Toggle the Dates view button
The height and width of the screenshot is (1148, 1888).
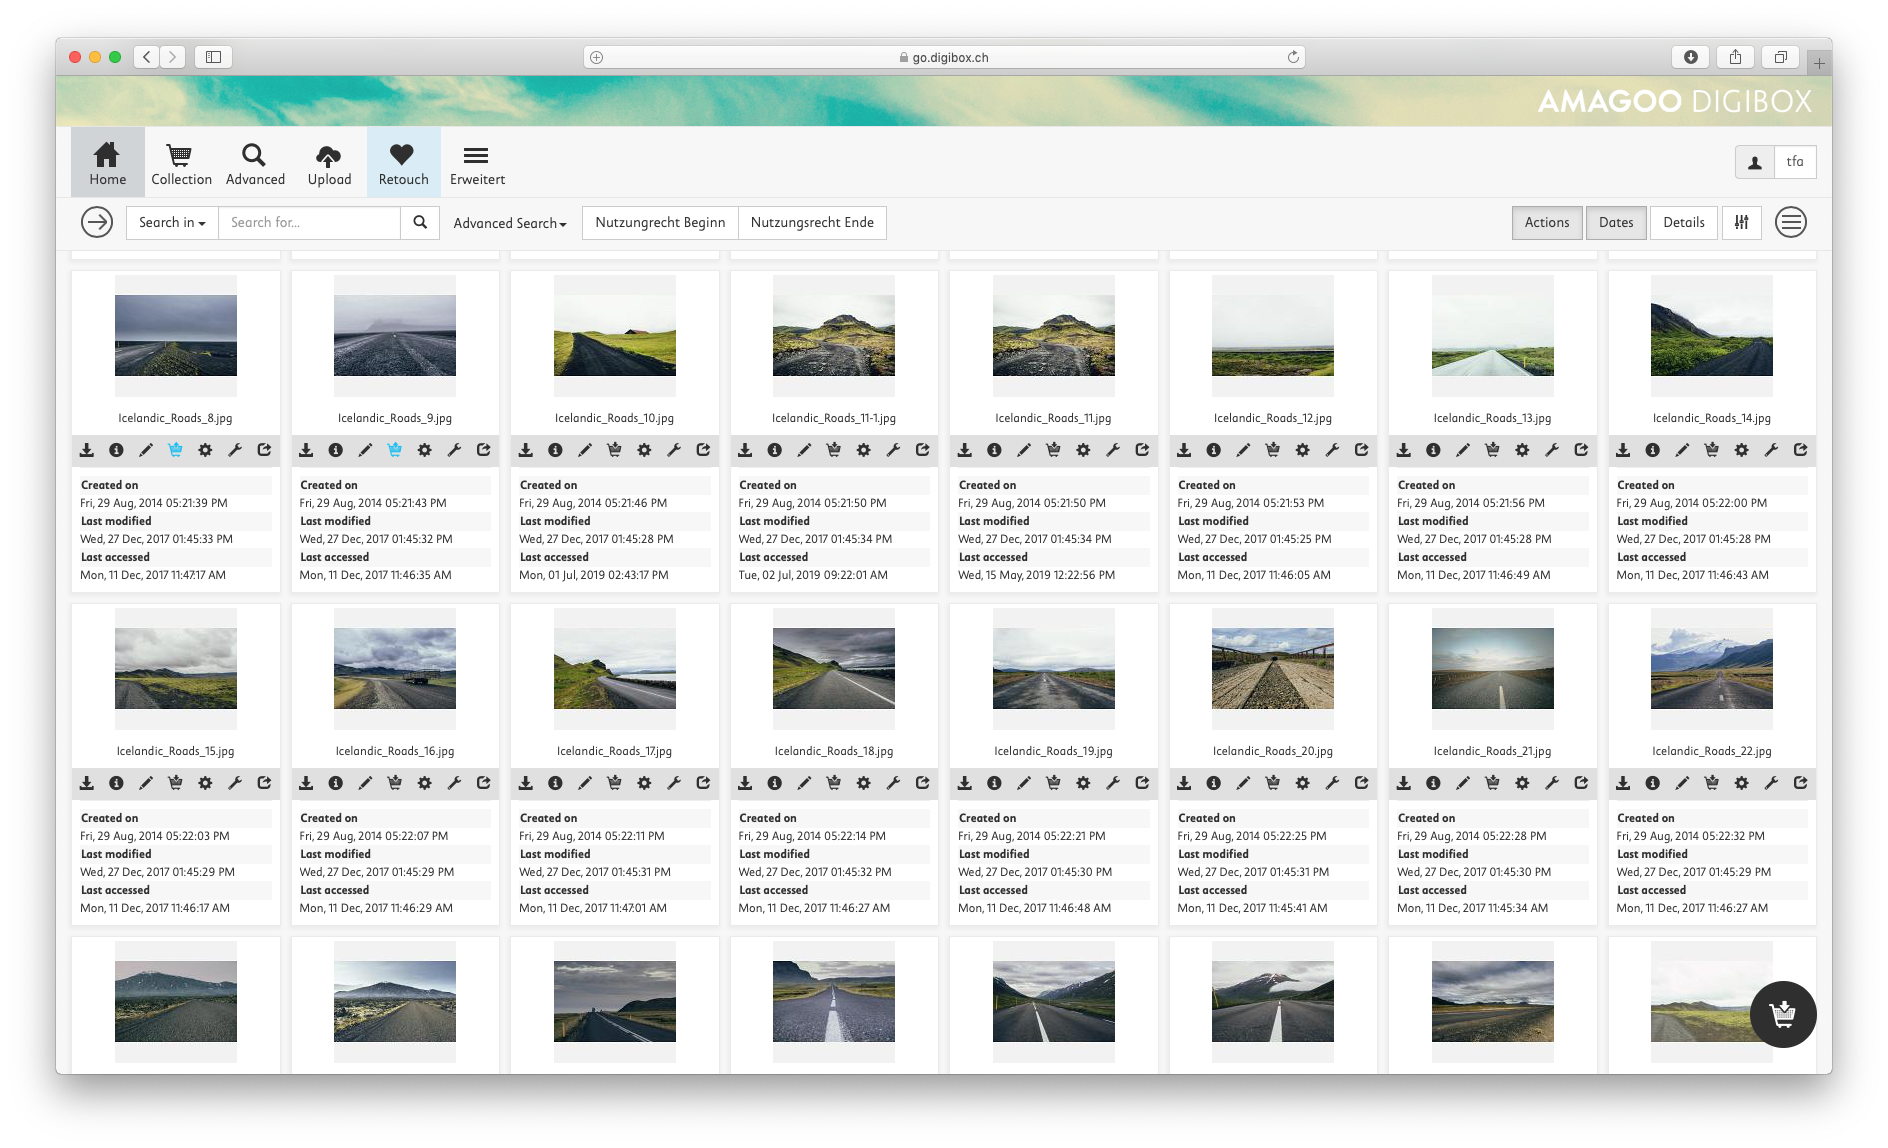1615,222
